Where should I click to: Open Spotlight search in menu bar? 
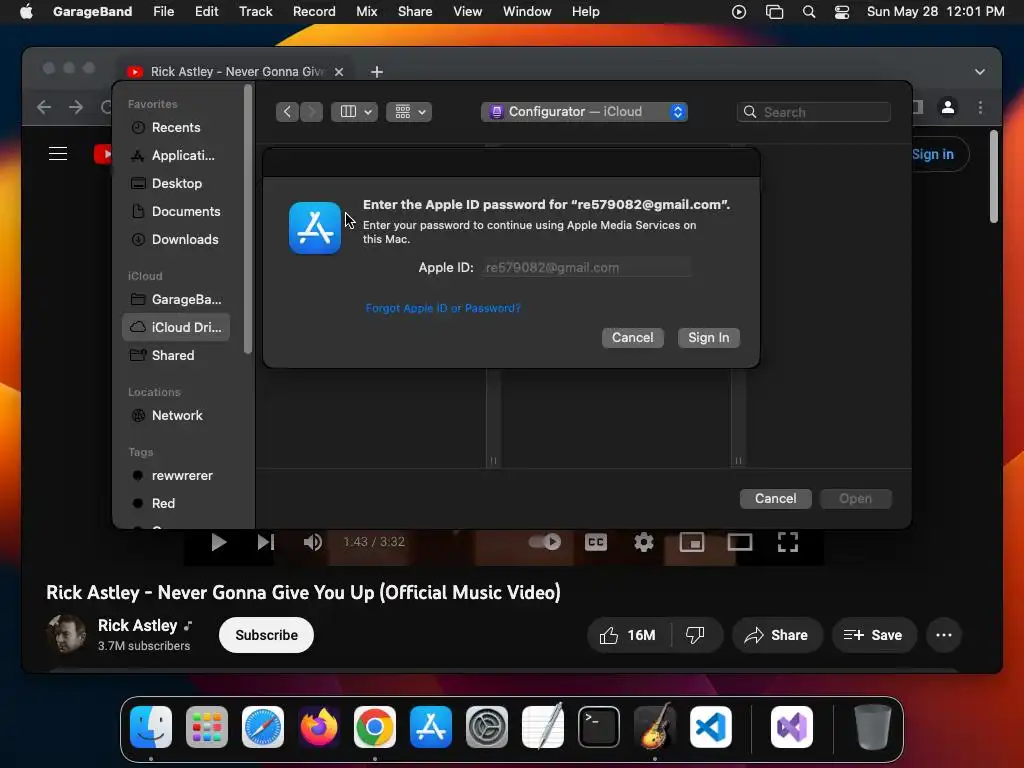click(x=808, y=12)
